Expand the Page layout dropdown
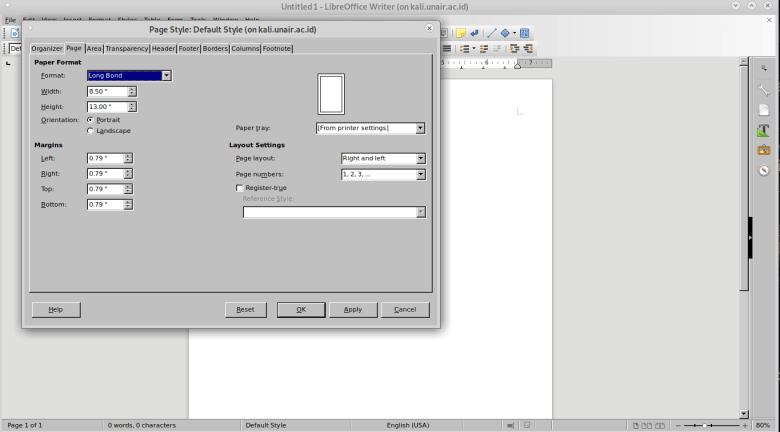Image resolution: width=780 pixels, height=432 pixels. tap(420, 158)
